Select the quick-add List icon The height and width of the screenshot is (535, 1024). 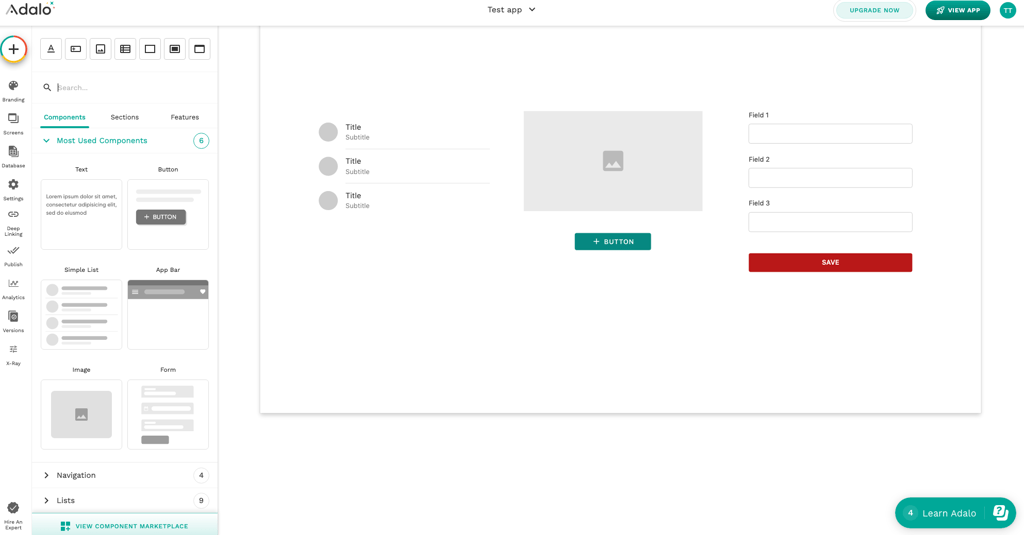click(125, 49)
